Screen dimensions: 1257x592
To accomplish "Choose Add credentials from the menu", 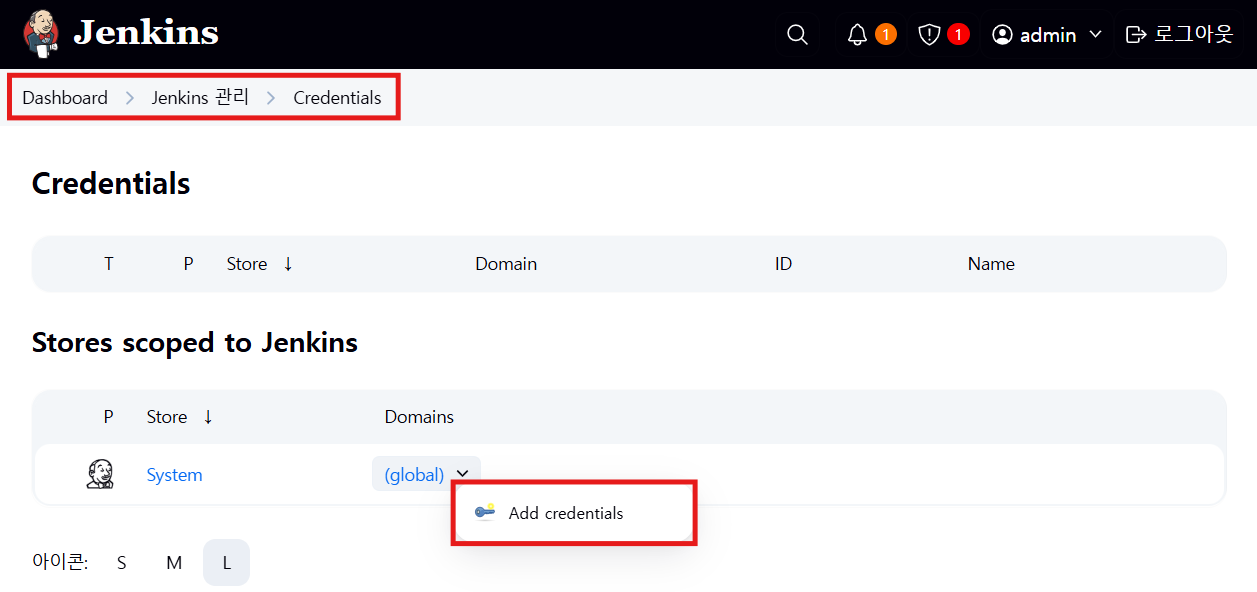I will 573,513.
